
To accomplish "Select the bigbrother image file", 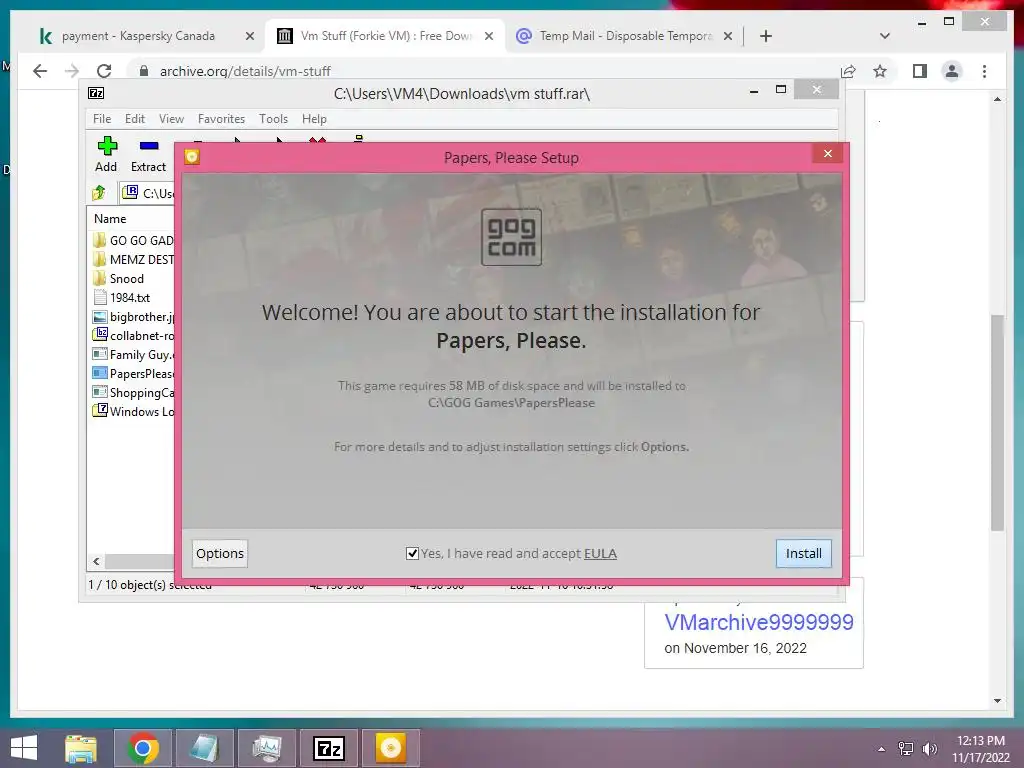I will [x=133, y=317].
